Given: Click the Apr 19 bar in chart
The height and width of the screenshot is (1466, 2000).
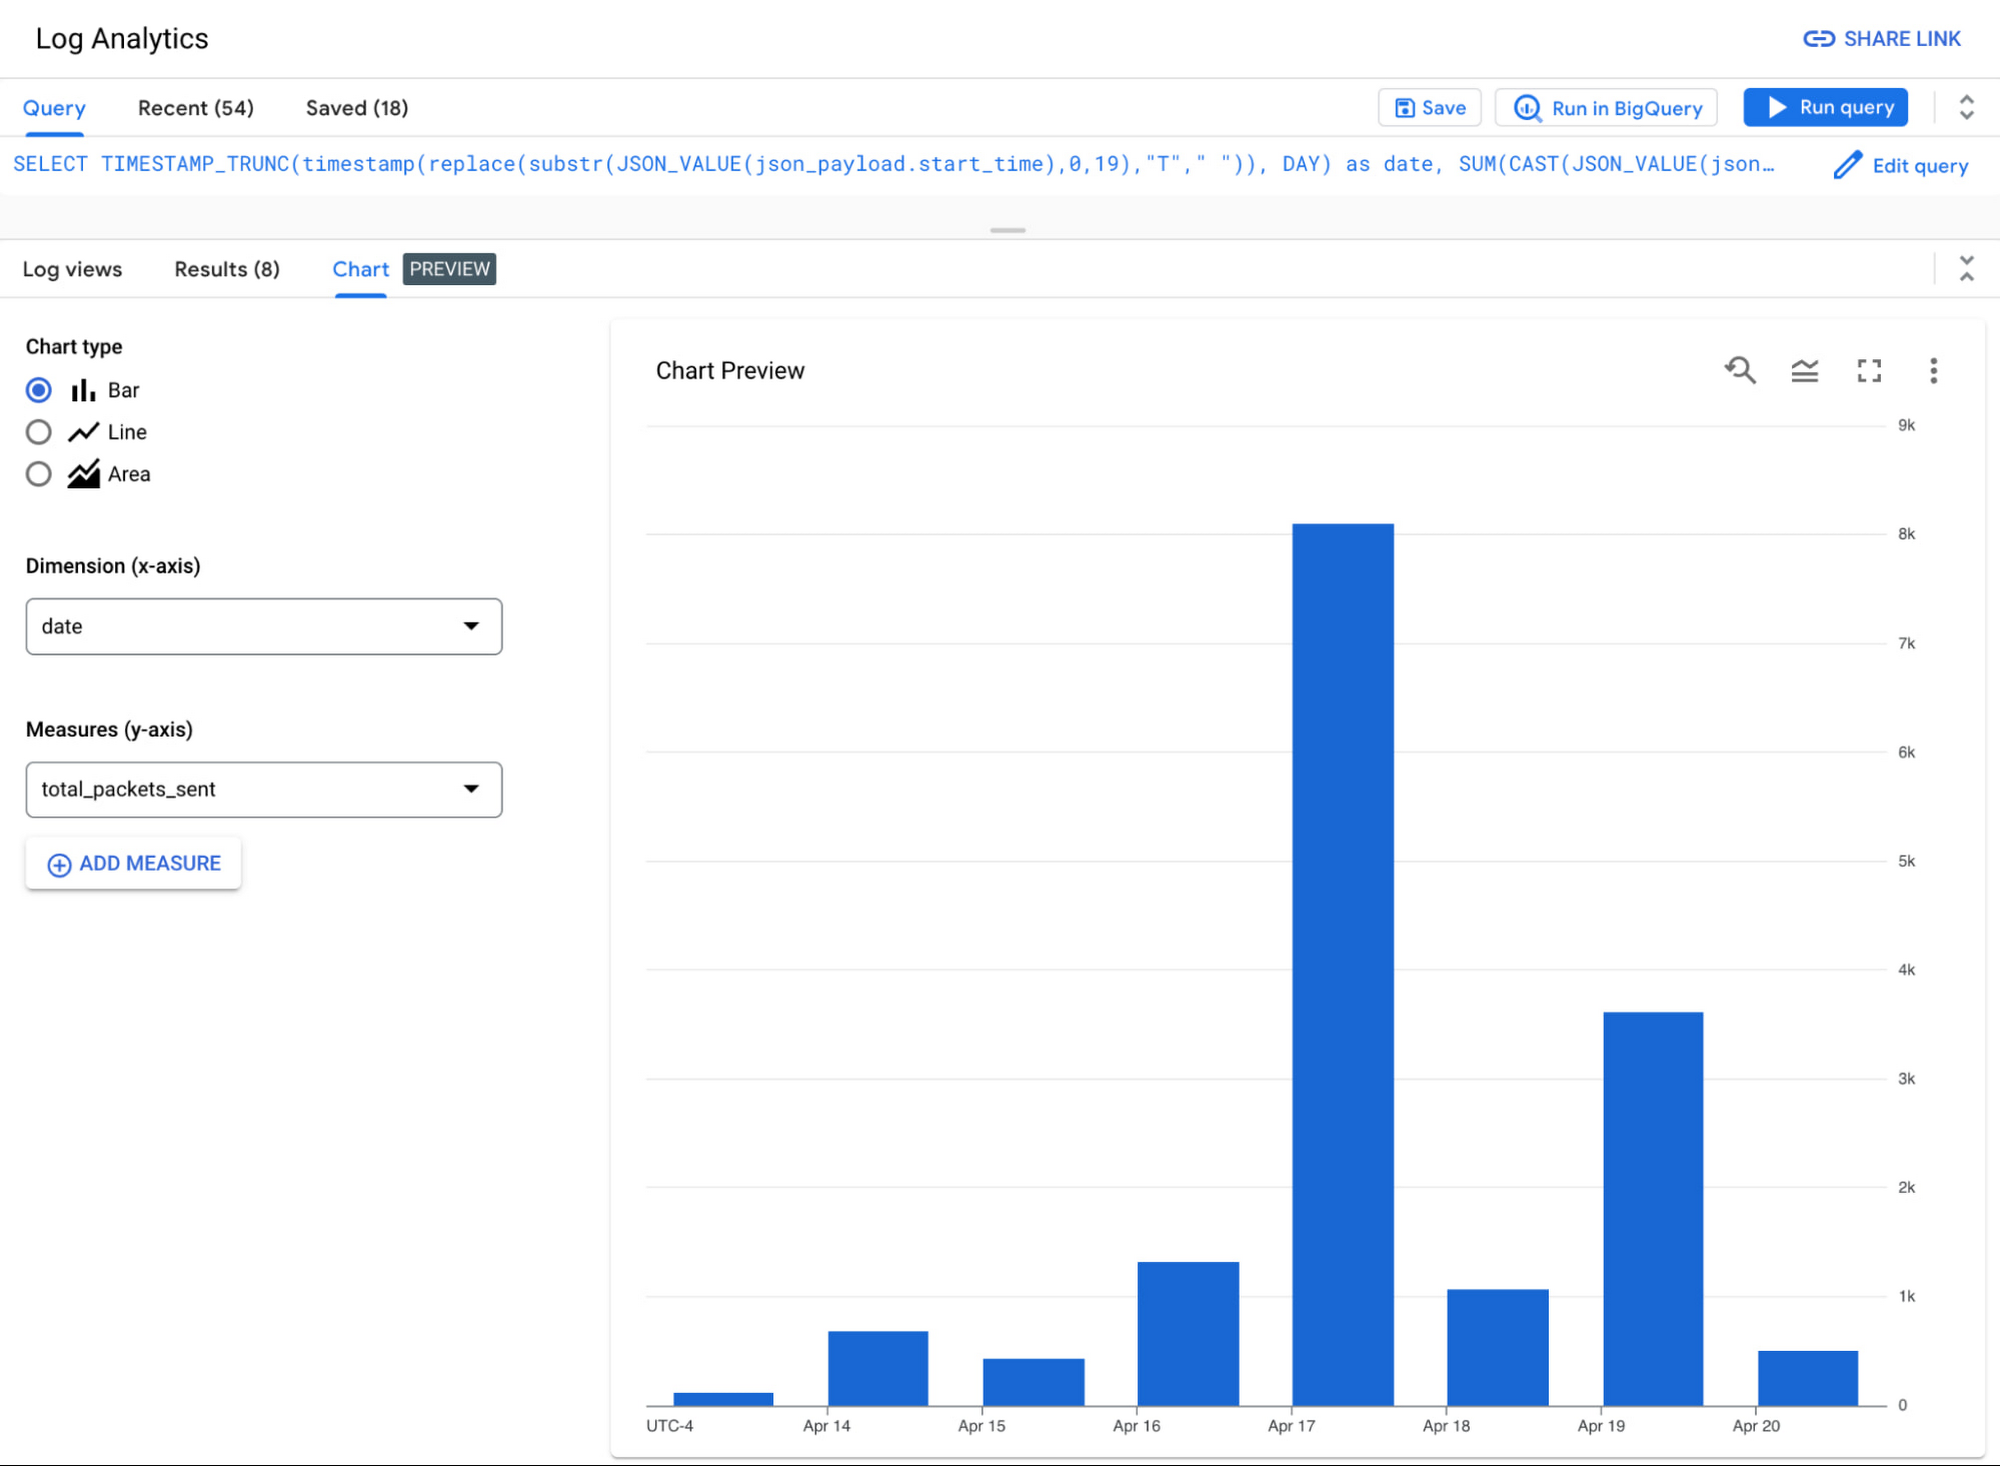Looking at the screenshot, I should [x=1653, y=1209].
